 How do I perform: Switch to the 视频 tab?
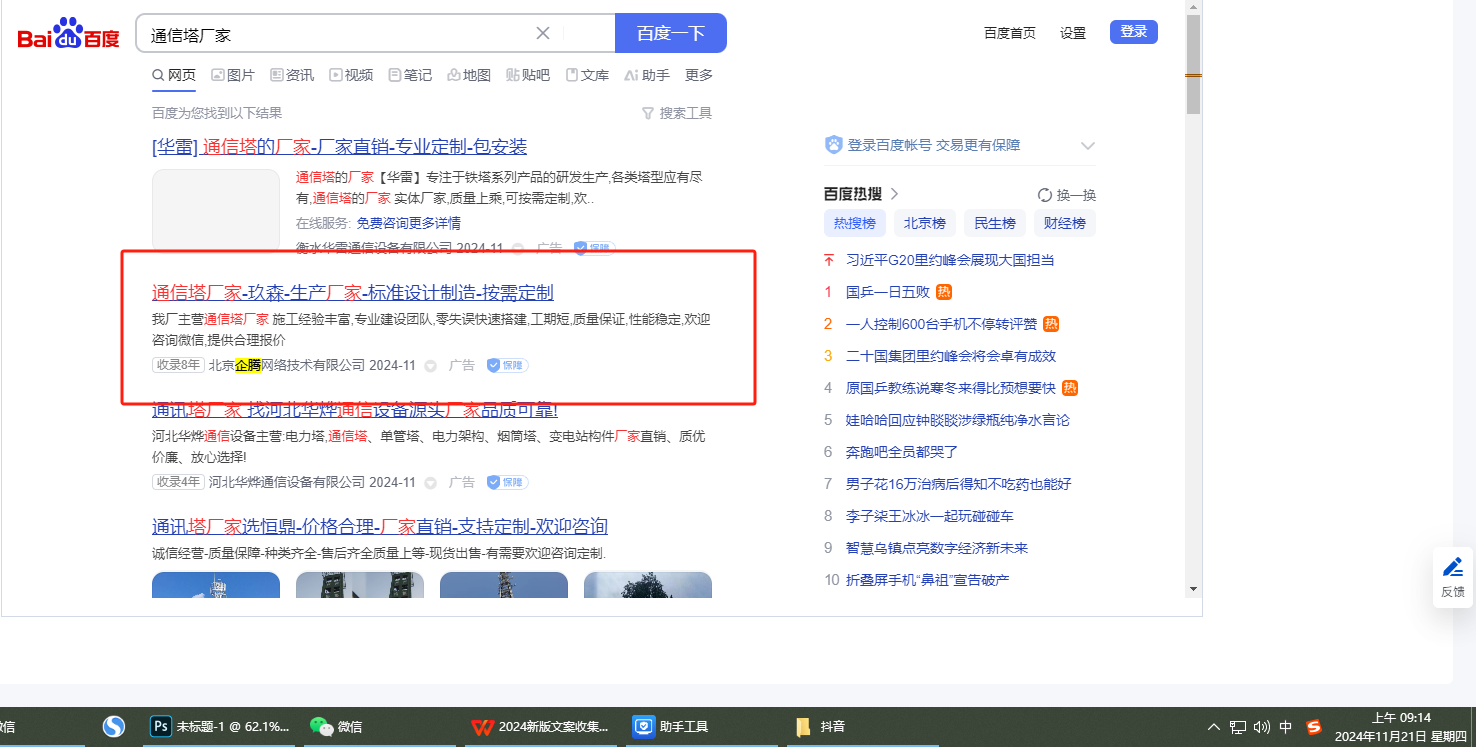(x=351, y=75)
